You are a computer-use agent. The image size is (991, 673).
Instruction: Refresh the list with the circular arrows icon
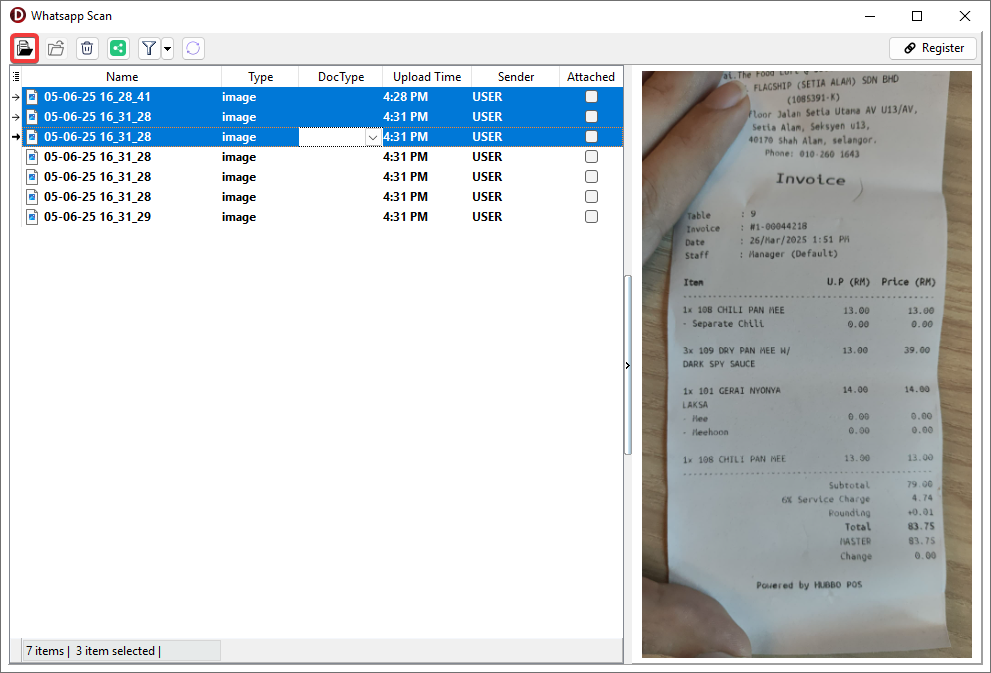click(x=193, y=48)
